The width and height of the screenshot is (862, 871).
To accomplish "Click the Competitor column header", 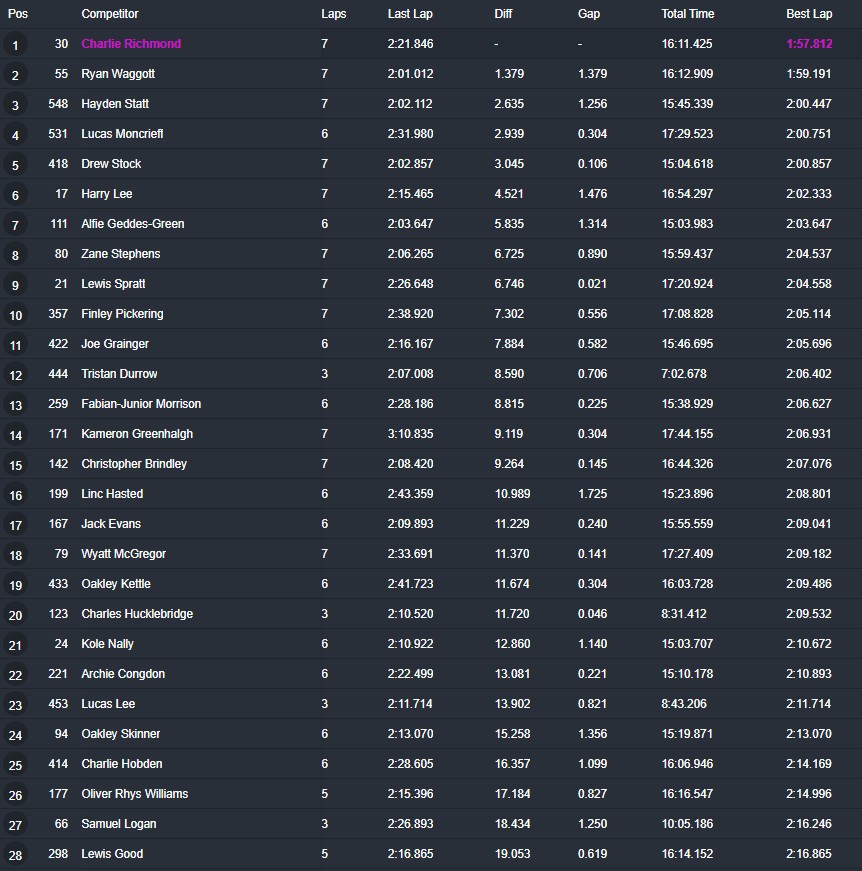I will 110,14.
